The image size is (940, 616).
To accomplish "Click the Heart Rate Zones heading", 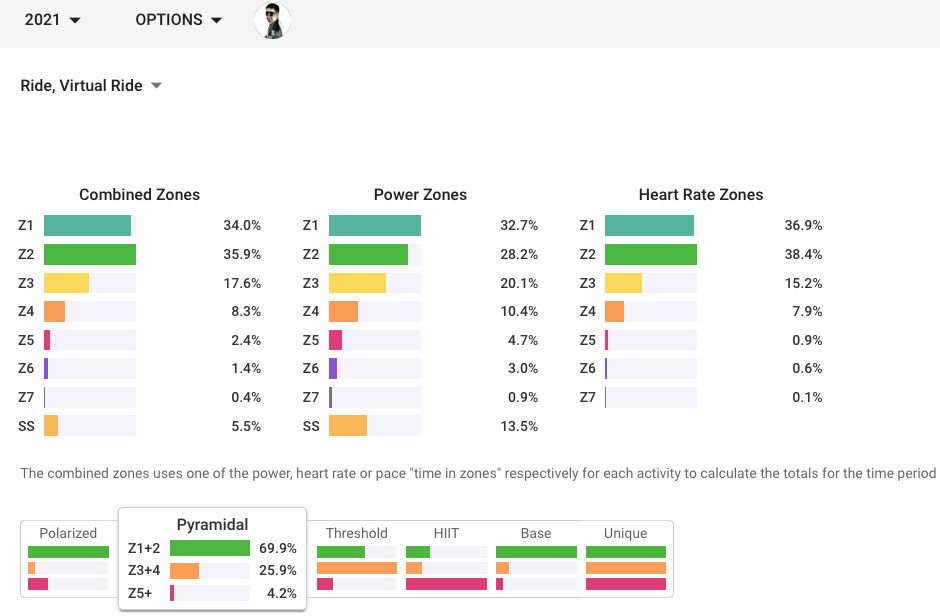I will (701, 195).
